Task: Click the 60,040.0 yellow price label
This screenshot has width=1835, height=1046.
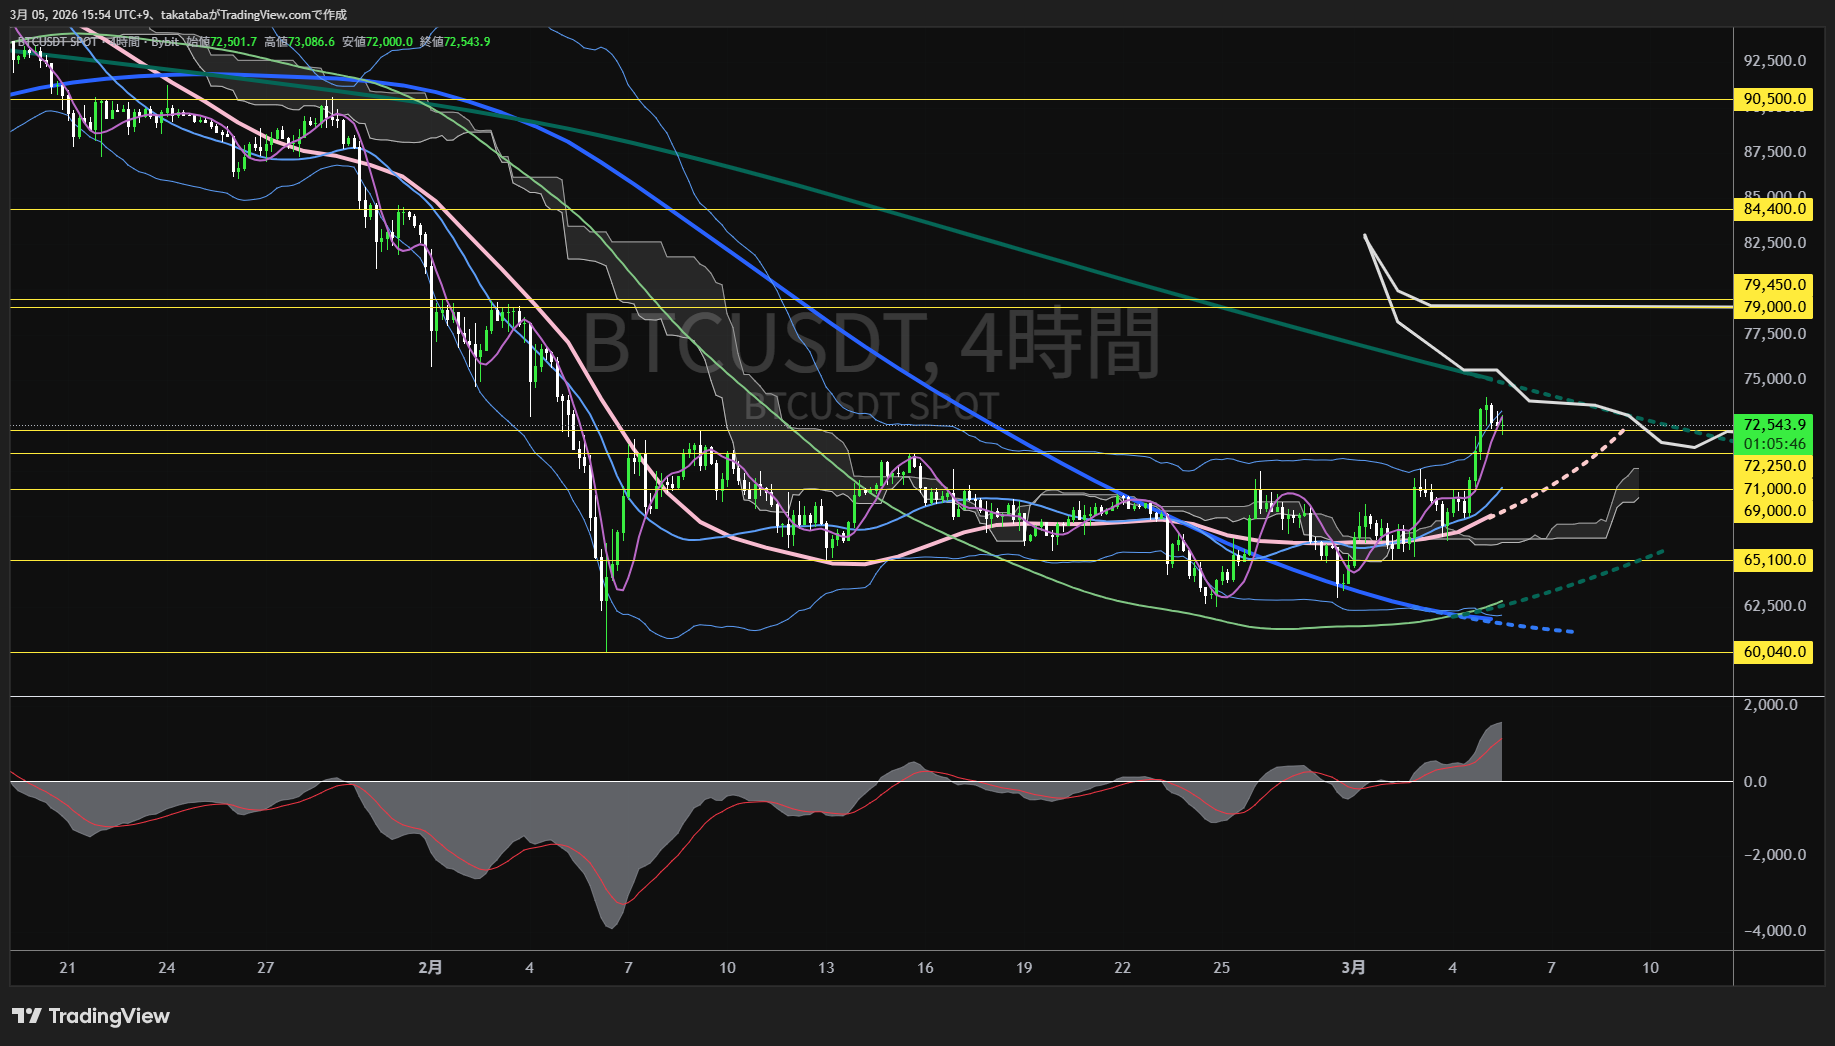Action: 1774,652
